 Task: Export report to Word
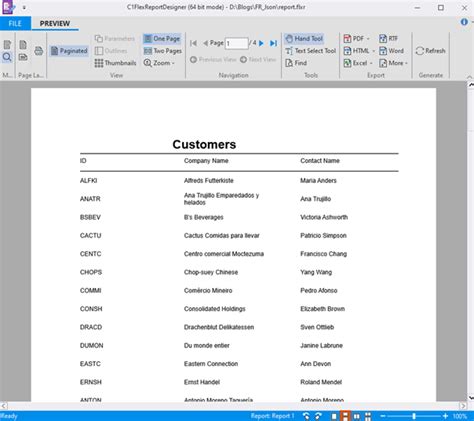click(391, 51)
